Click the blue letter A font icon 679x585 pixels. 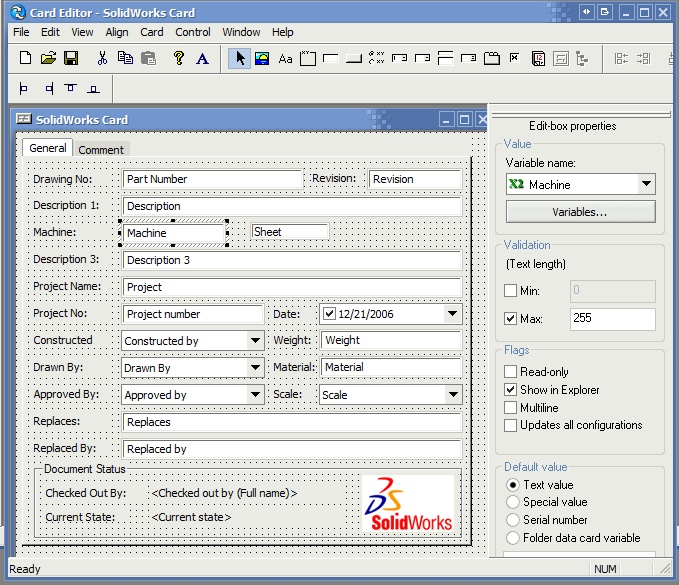pyautogui.click(x=202, y=58)
